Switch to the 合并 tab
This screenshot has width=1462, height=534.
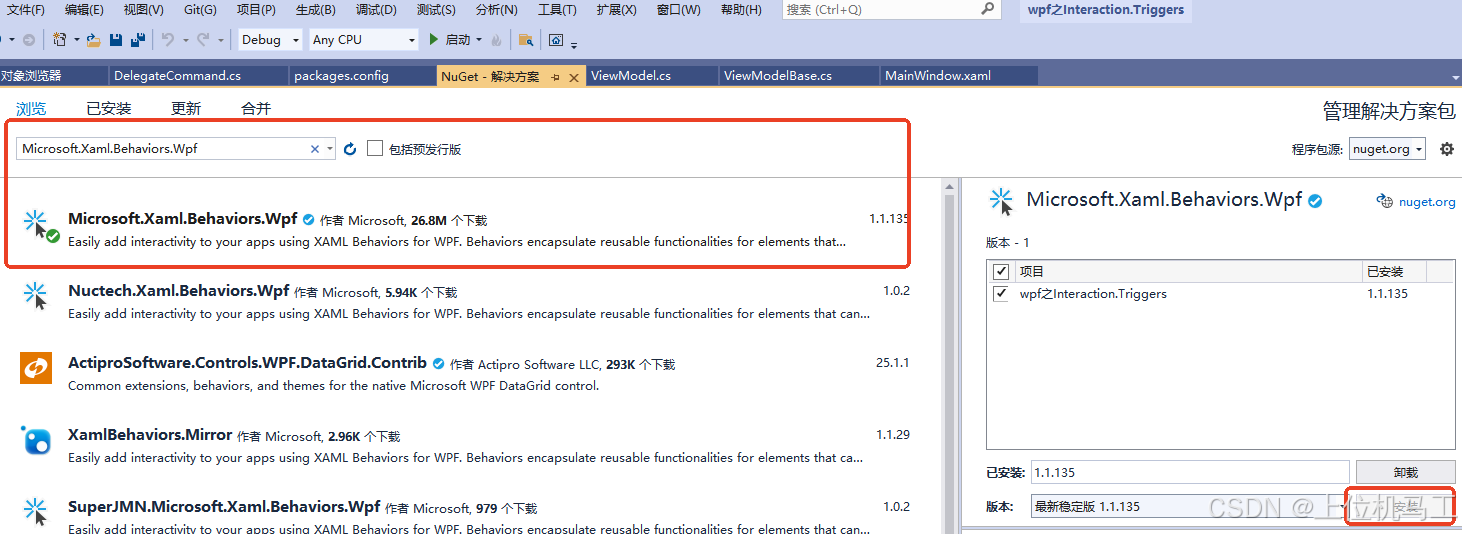256,109
